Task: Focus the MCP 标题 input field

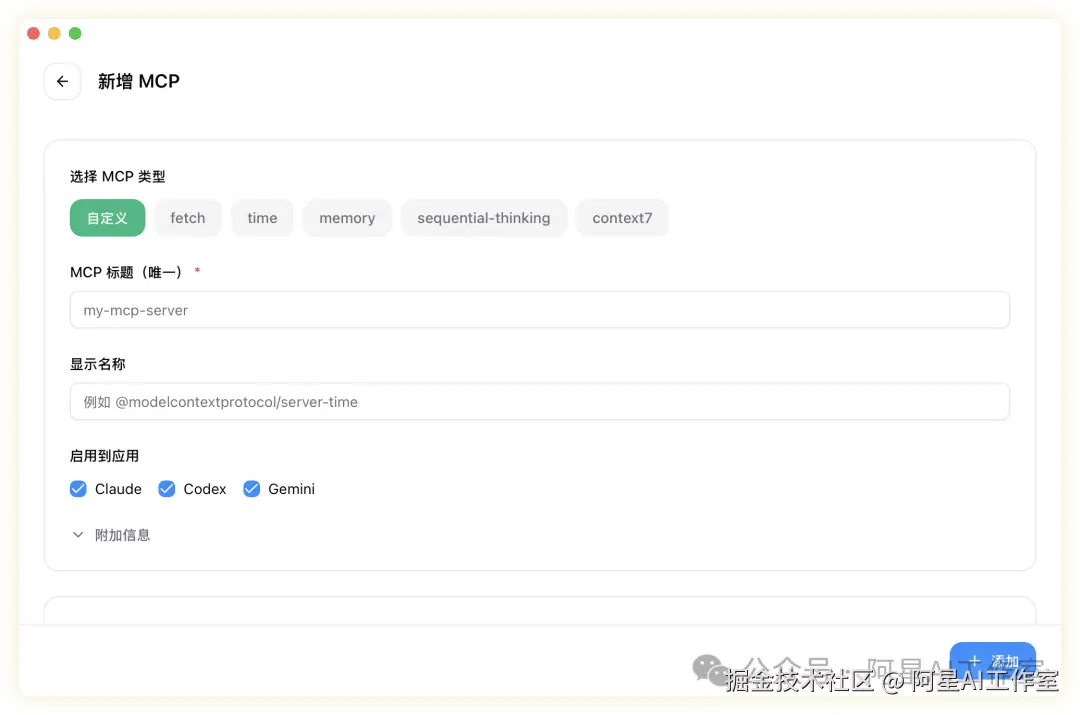Action: pos(539,310)
